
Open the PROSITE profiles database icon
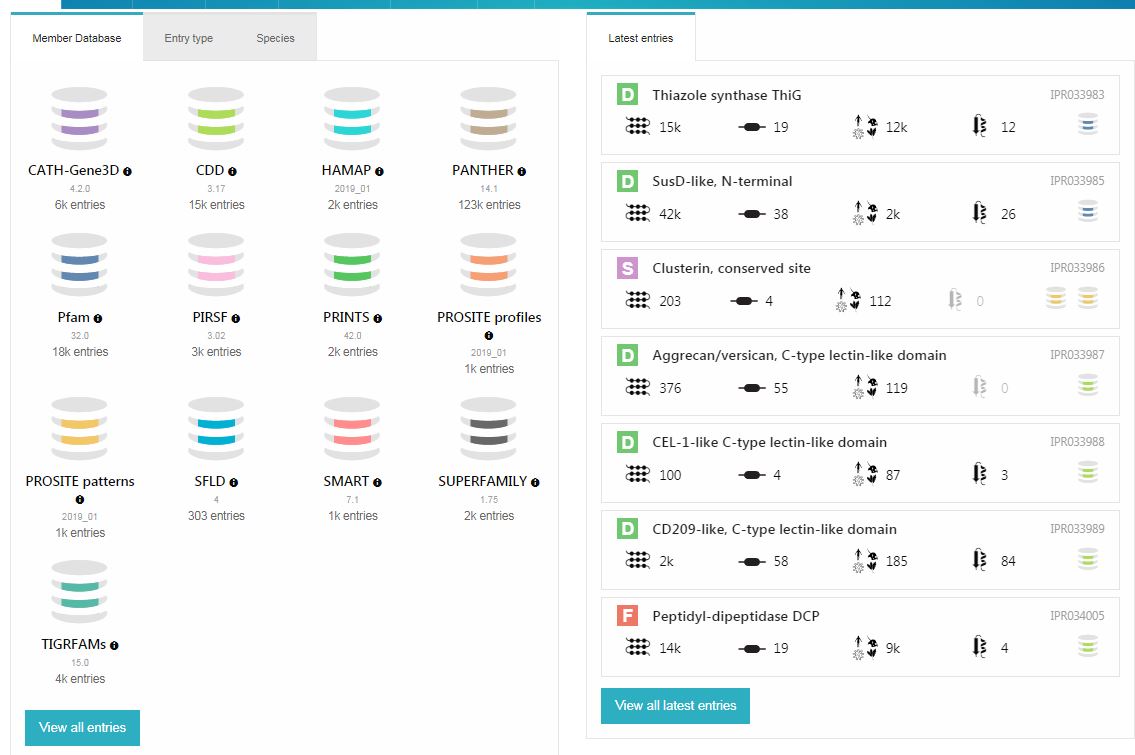(489, 265)
